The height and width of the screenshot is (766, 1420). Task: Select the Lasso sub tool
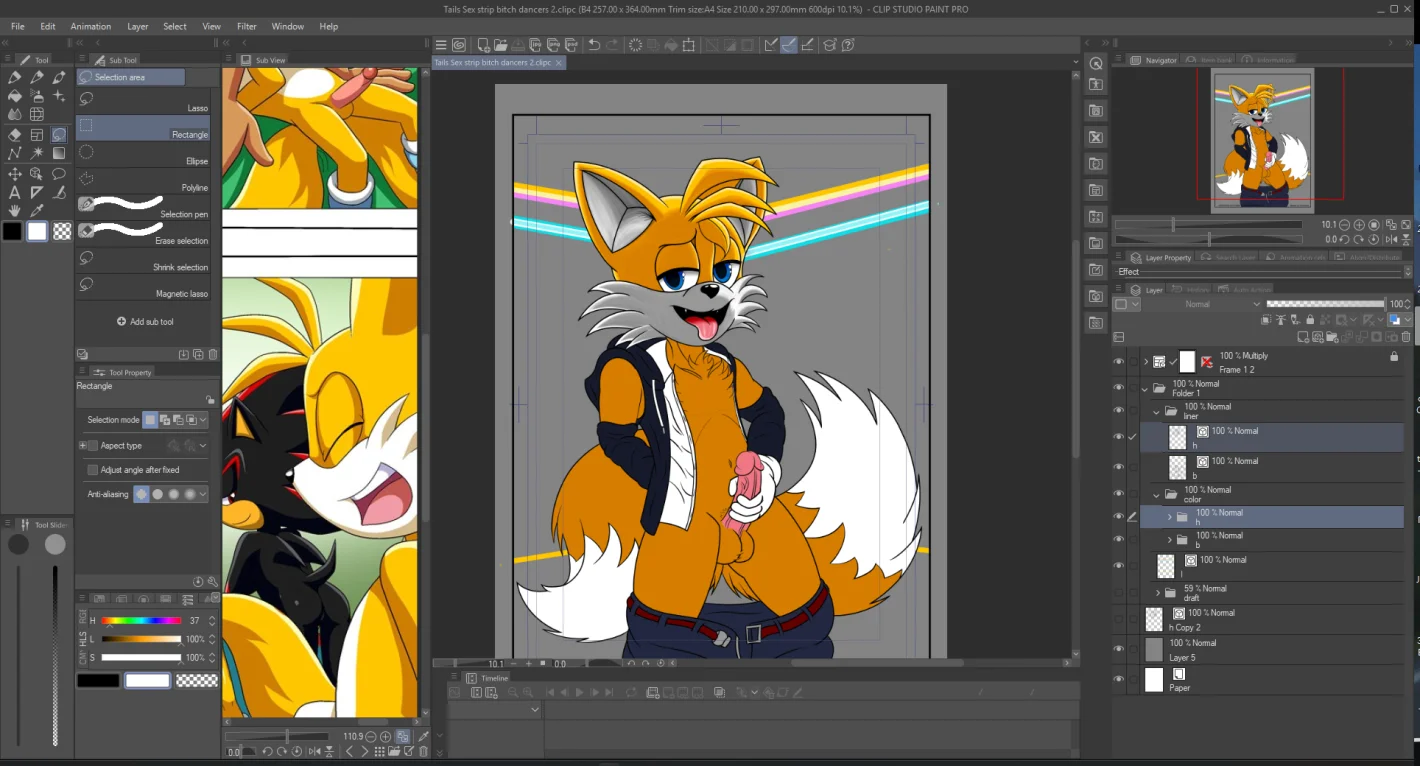143,101
